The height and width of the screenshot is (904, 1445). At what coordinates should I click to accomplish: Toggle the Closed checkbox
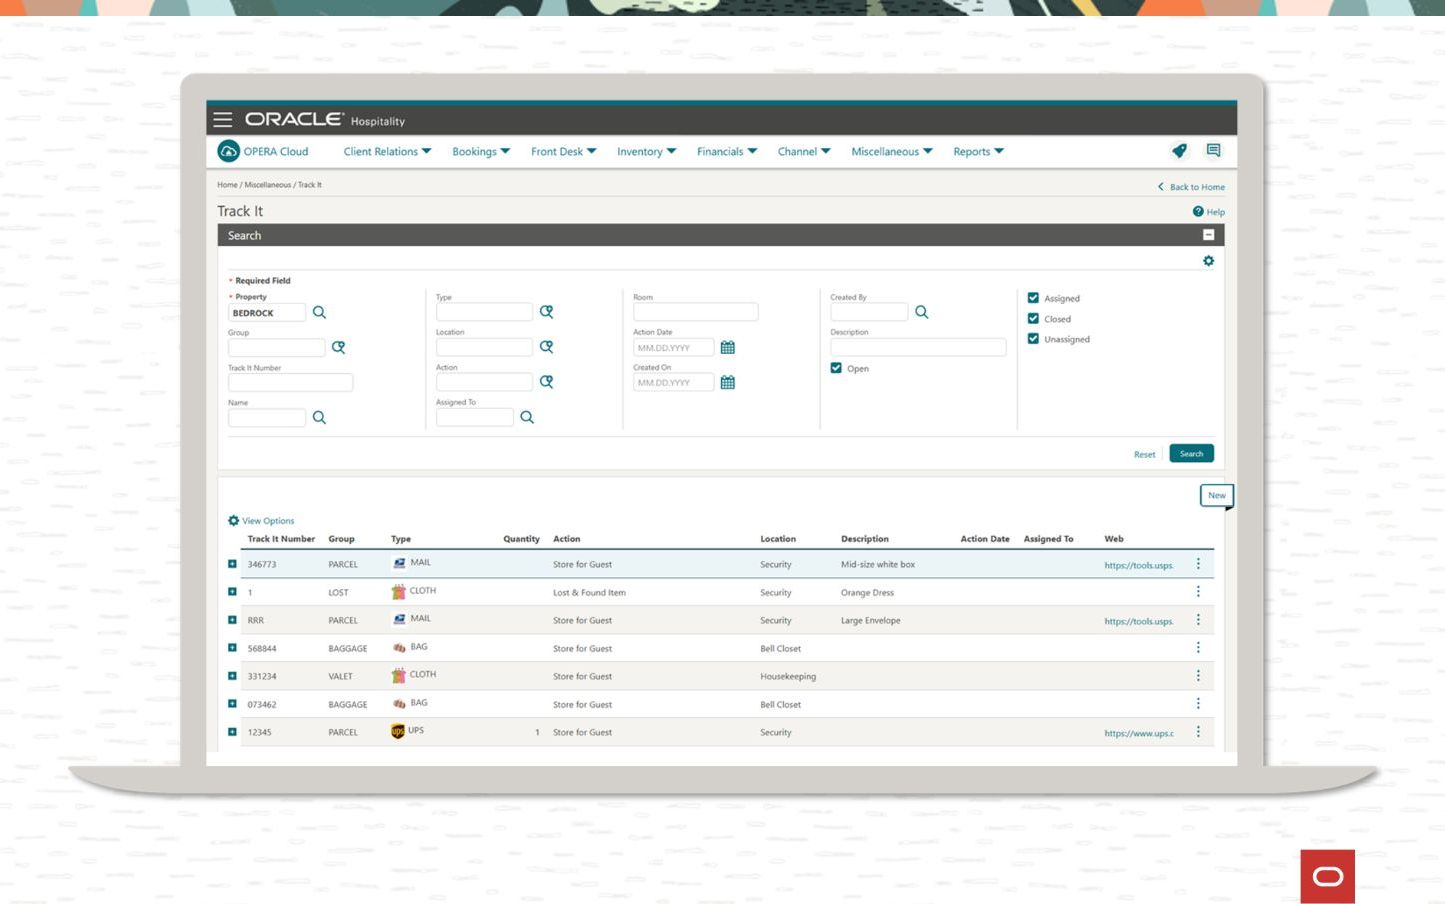(1033, 318)
